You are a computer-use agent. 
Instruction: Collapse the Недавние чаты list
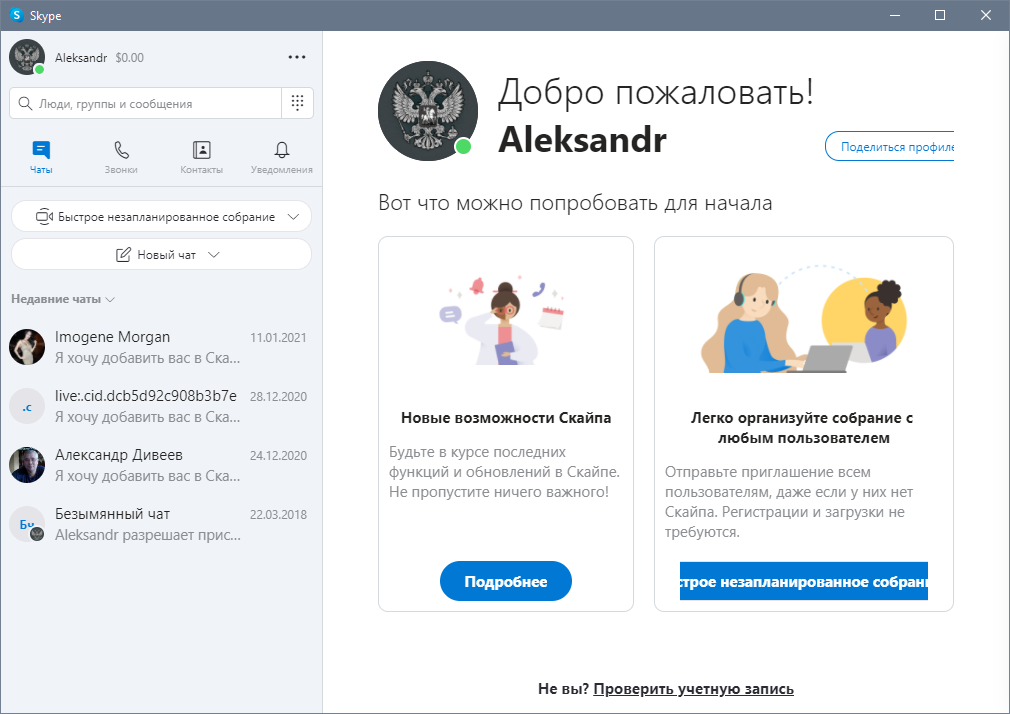point(62,299)
